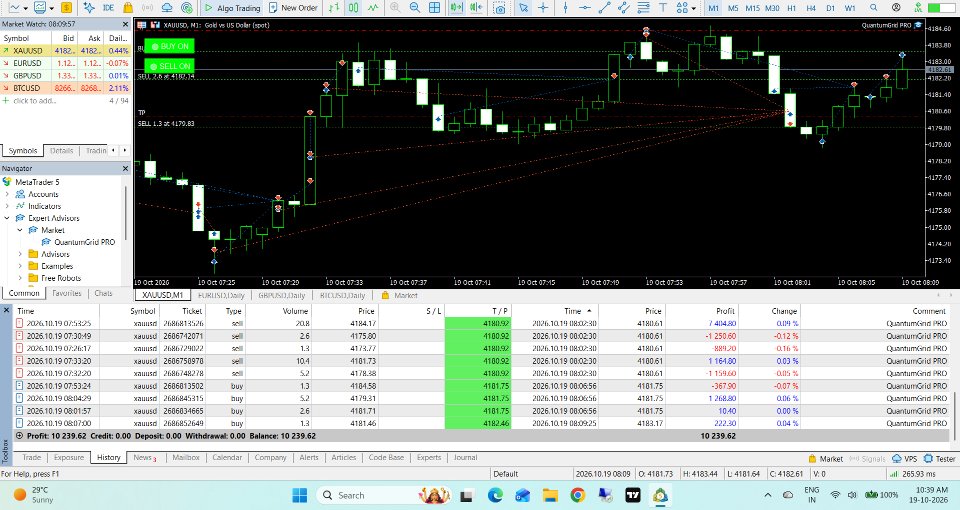Open the Windows Start menu
Screen dimensions: 960x510
point(299,495)
